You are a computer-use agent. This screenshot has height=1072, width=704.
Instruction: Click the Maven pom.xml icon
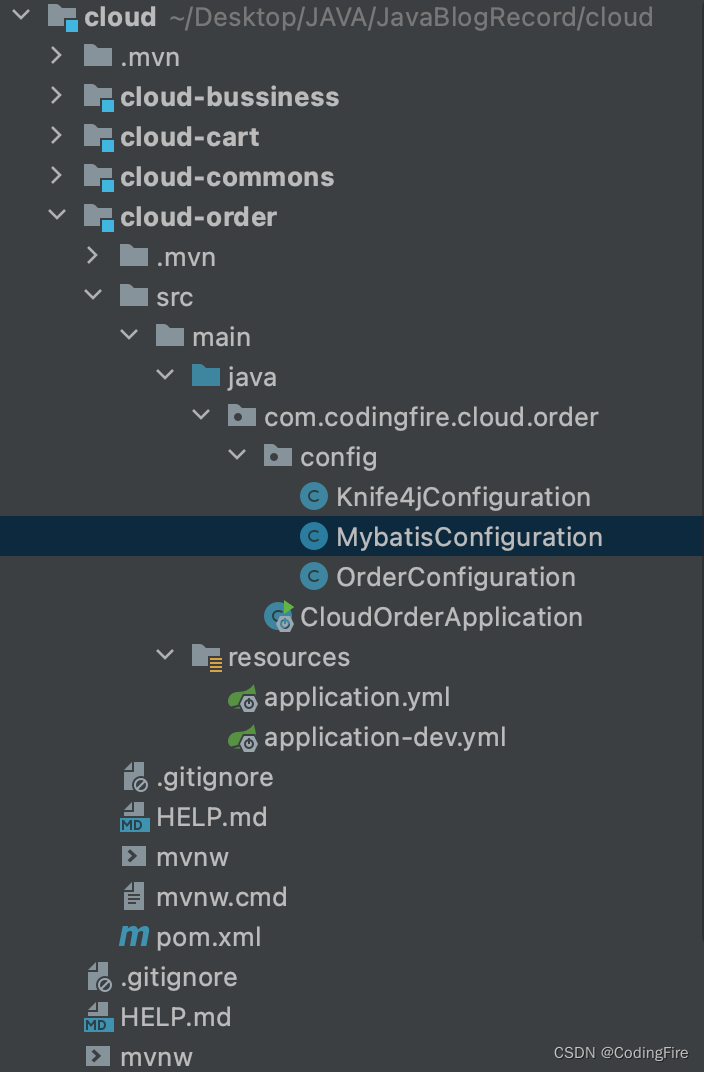tap(134, 936)
